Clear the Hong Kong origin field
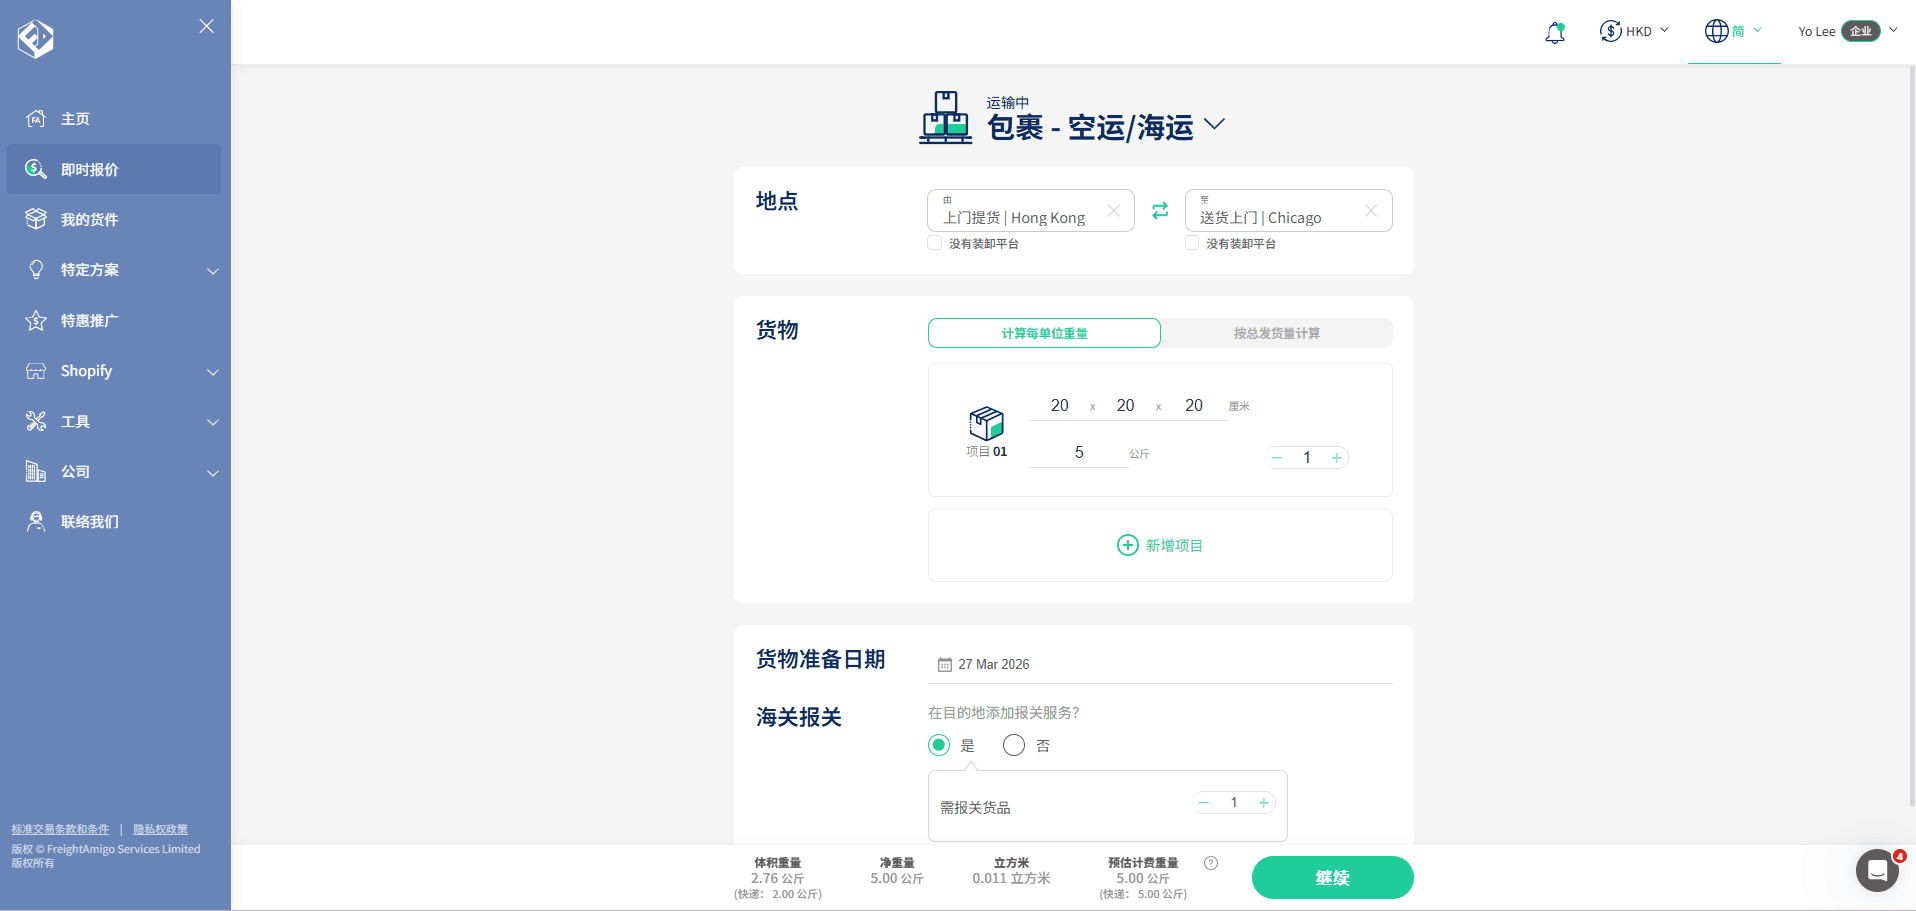The image size is (1916, 911). click(1113, 211)
